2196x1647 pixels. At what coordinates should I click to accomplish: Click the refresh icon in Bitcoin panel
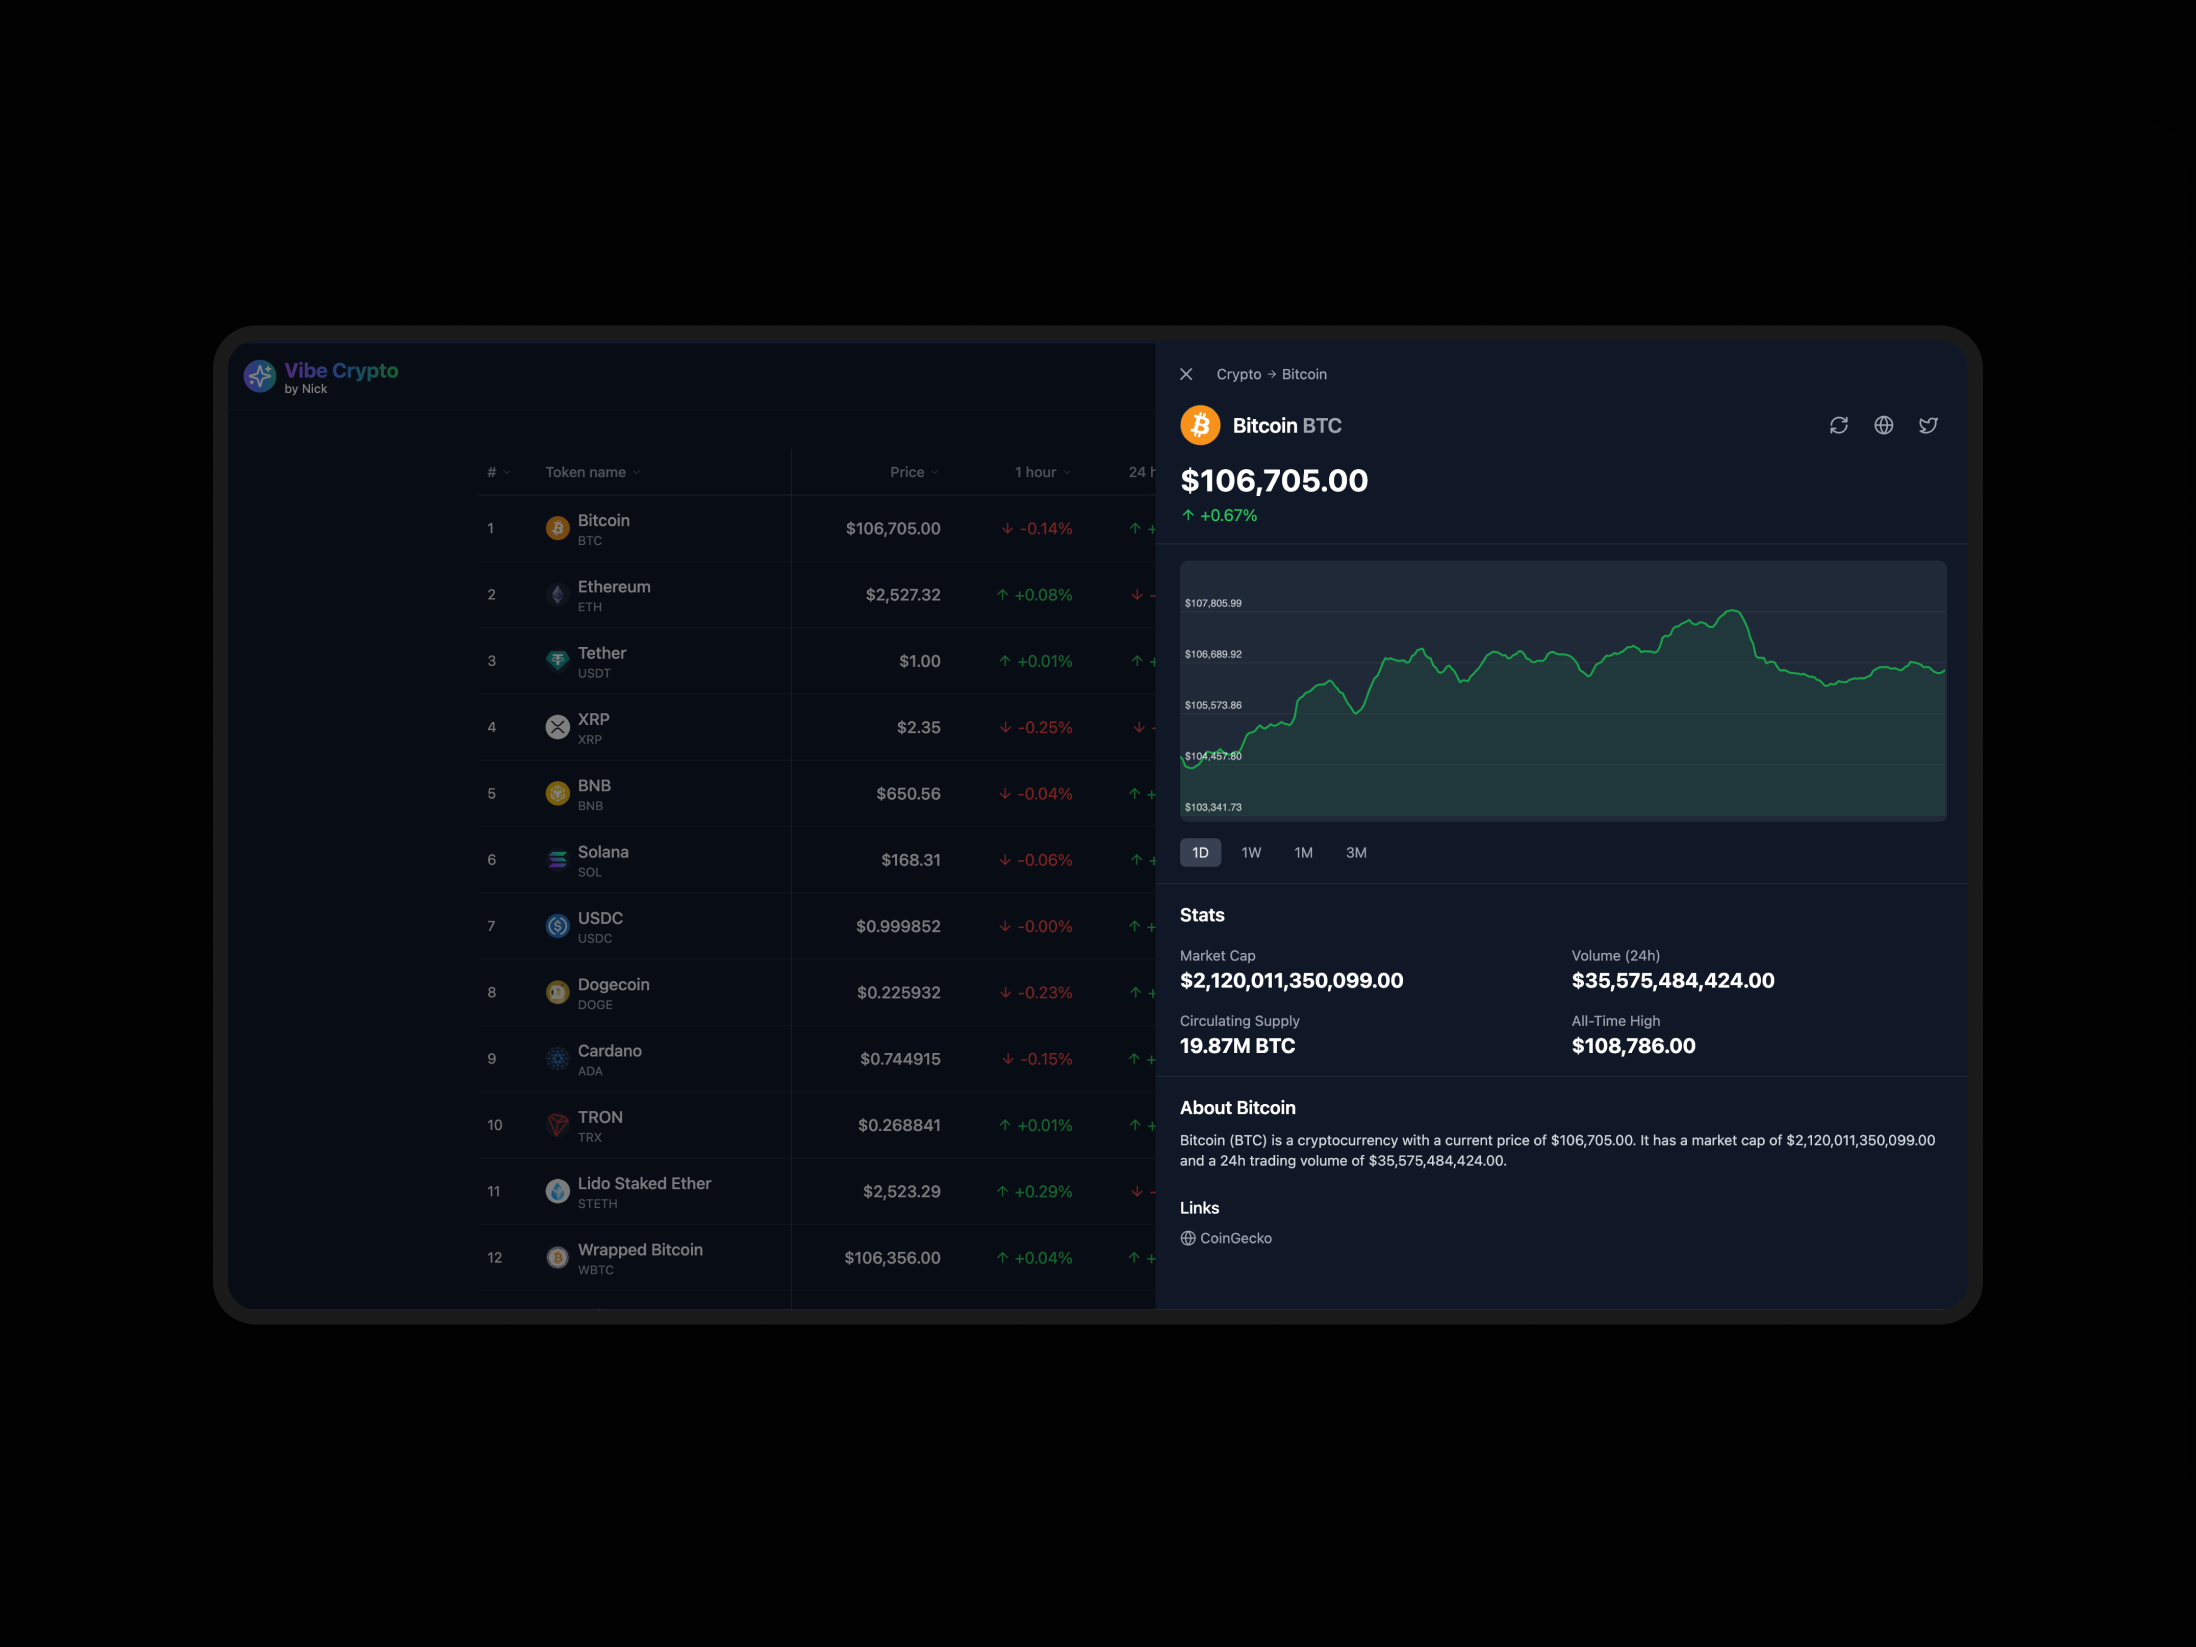[1838, 426]
